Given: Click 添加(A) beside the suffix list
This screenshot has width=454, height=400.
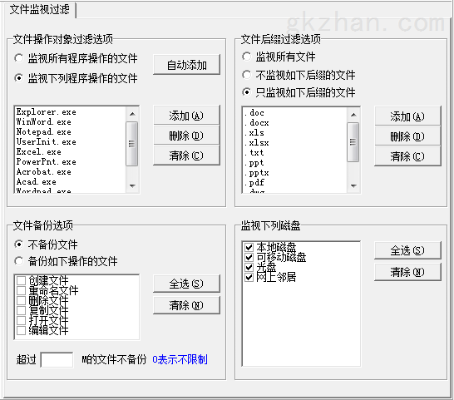Looking at the screenshot, I should pyautogui.click(x=408, y=117).
